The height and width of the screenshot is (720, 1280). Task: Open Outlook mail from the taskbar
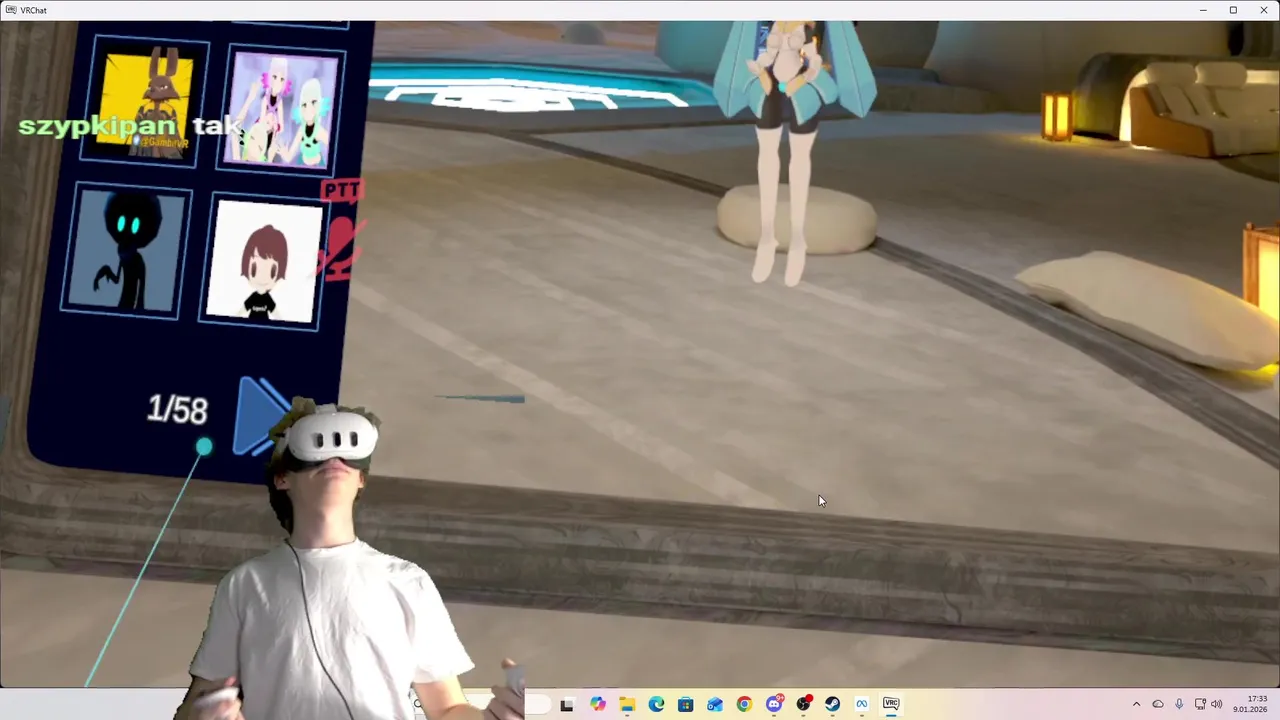715,704
